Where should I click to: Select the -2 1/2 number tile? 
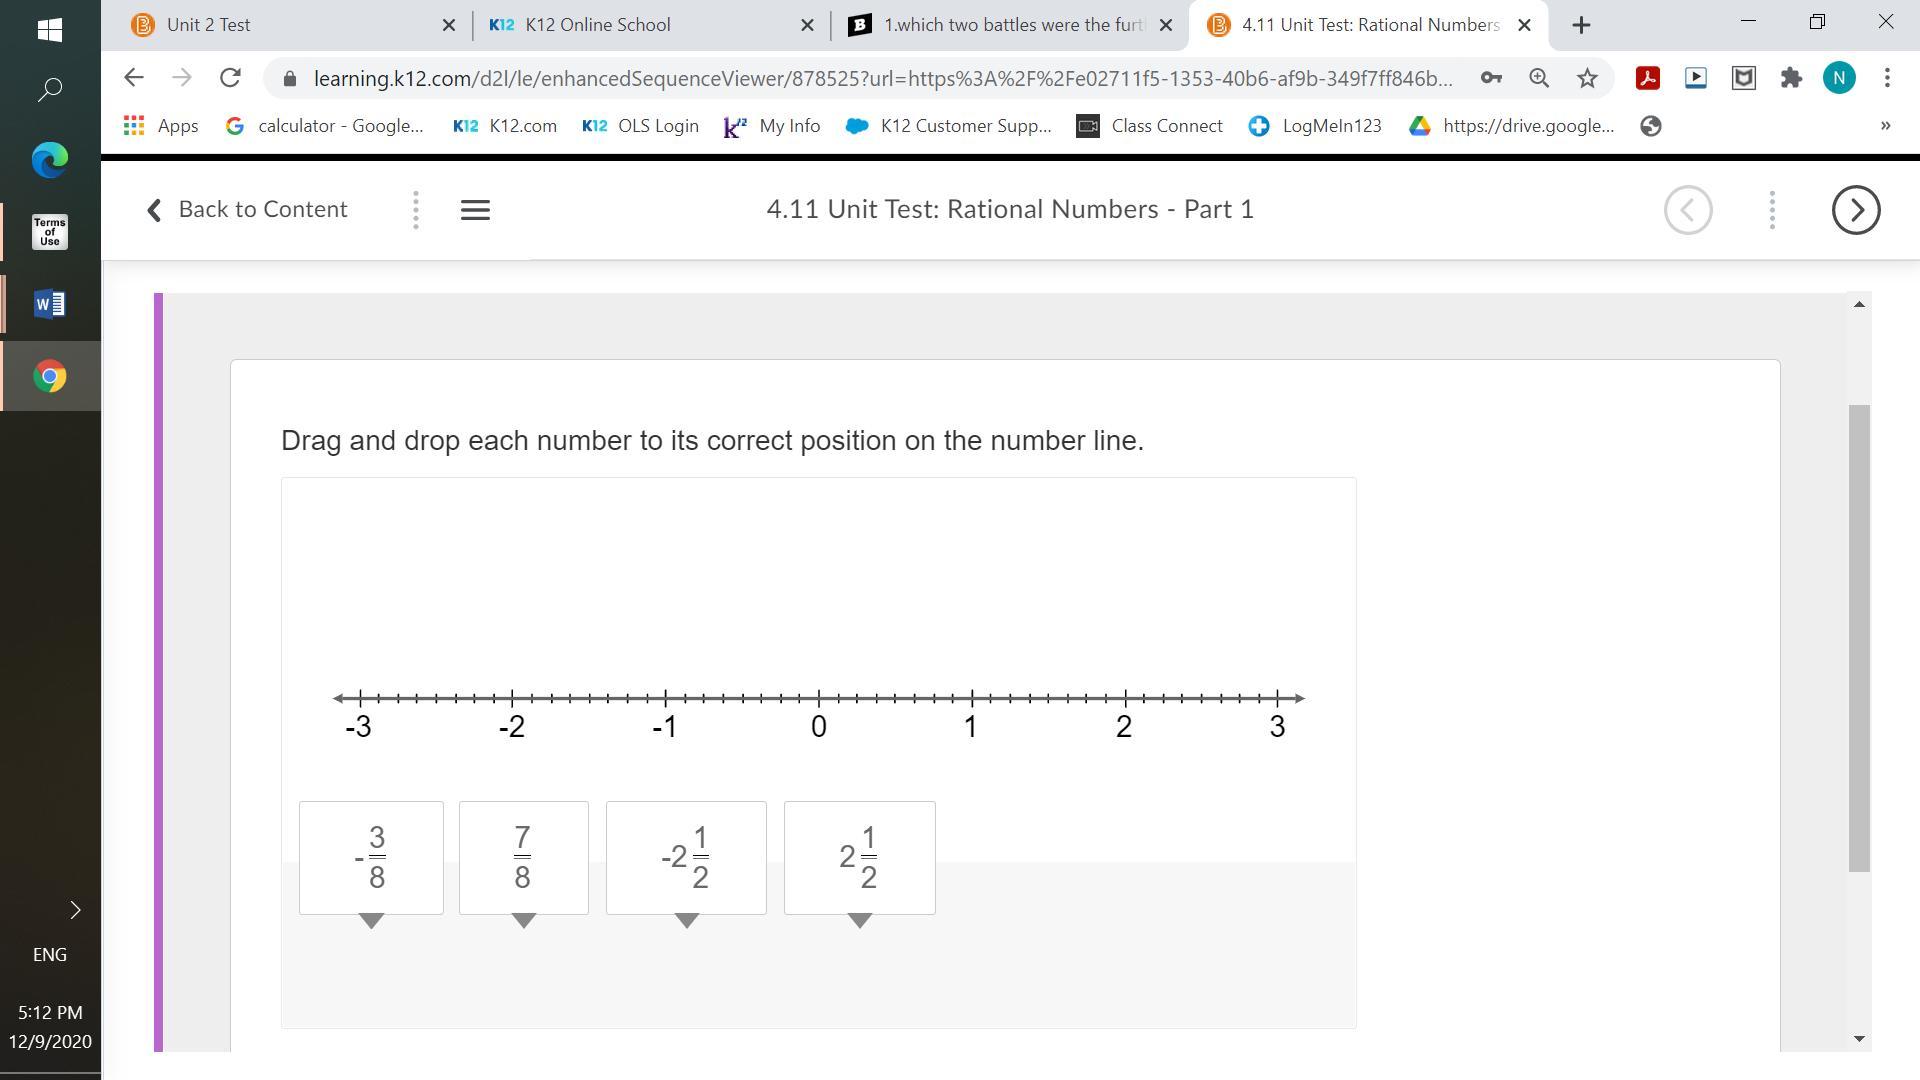coord(686,857)
